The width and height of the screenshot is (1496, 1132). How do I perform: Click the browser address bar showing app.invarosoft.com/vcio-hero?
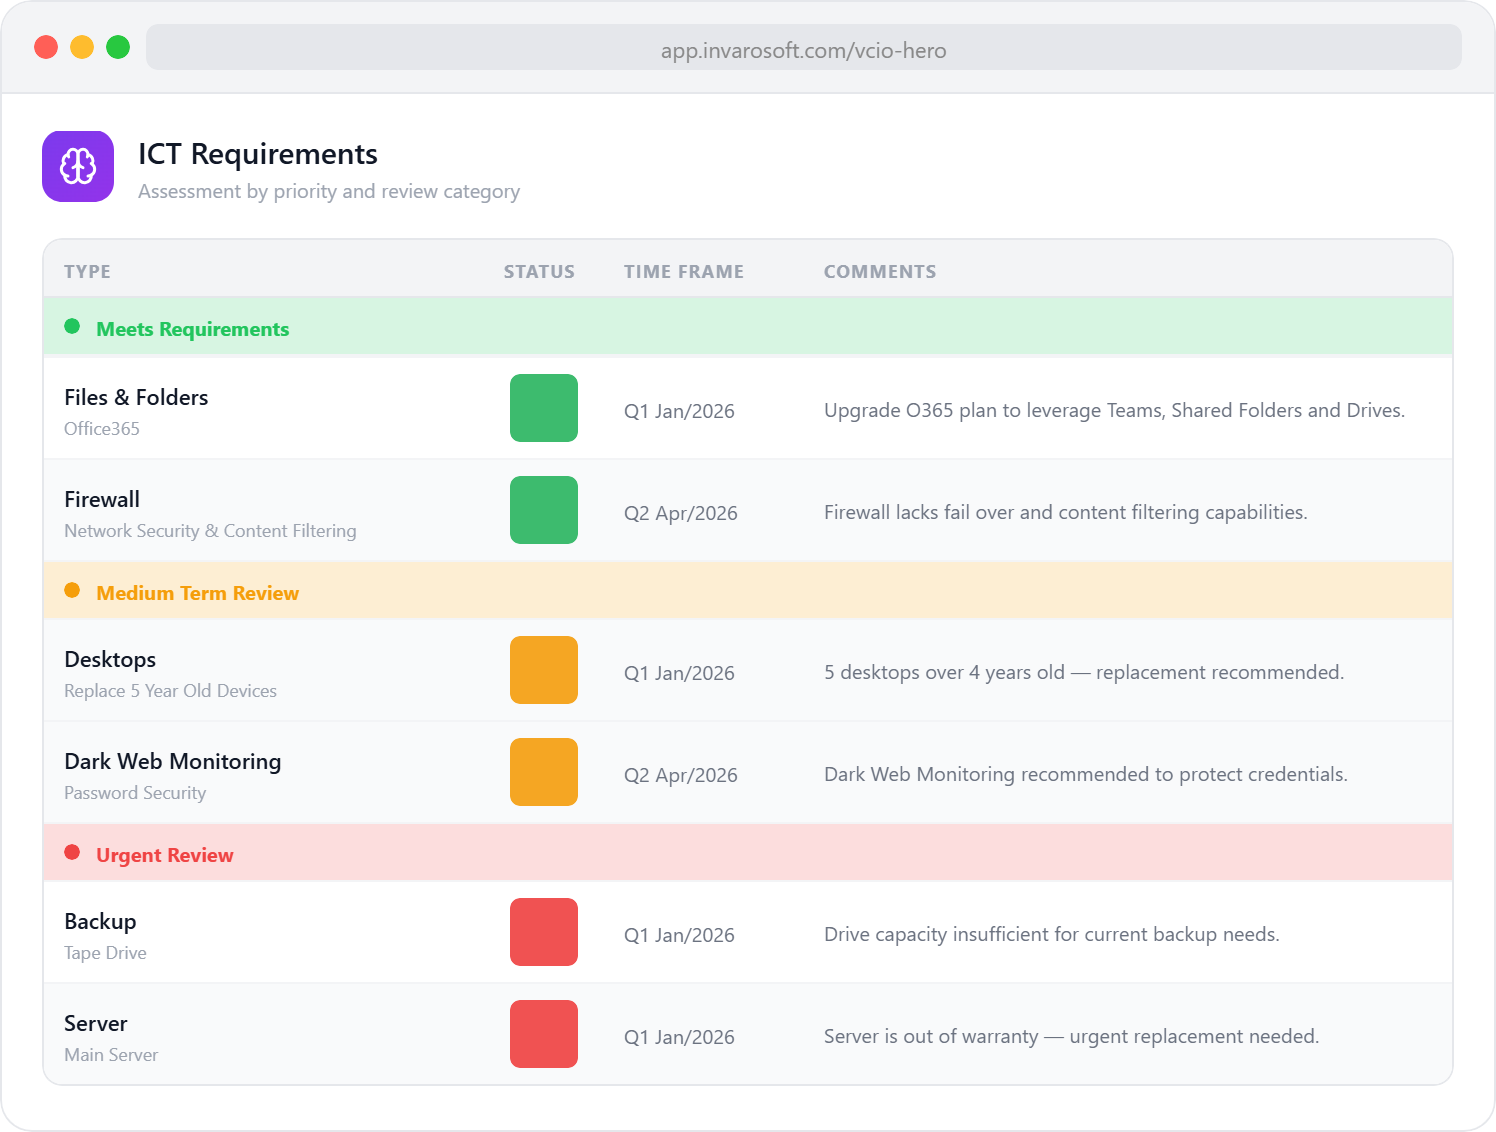[x=804, y=47]
